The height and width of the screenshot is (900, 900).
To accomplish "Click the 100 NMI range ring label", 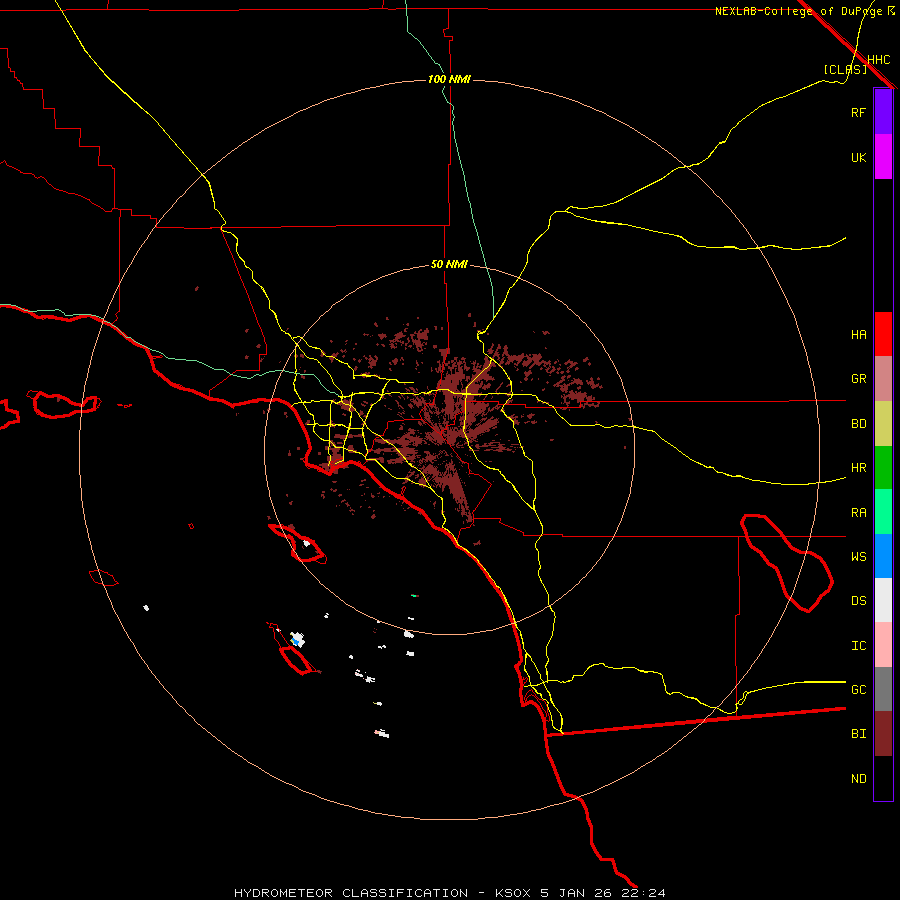I will (449, 79).
